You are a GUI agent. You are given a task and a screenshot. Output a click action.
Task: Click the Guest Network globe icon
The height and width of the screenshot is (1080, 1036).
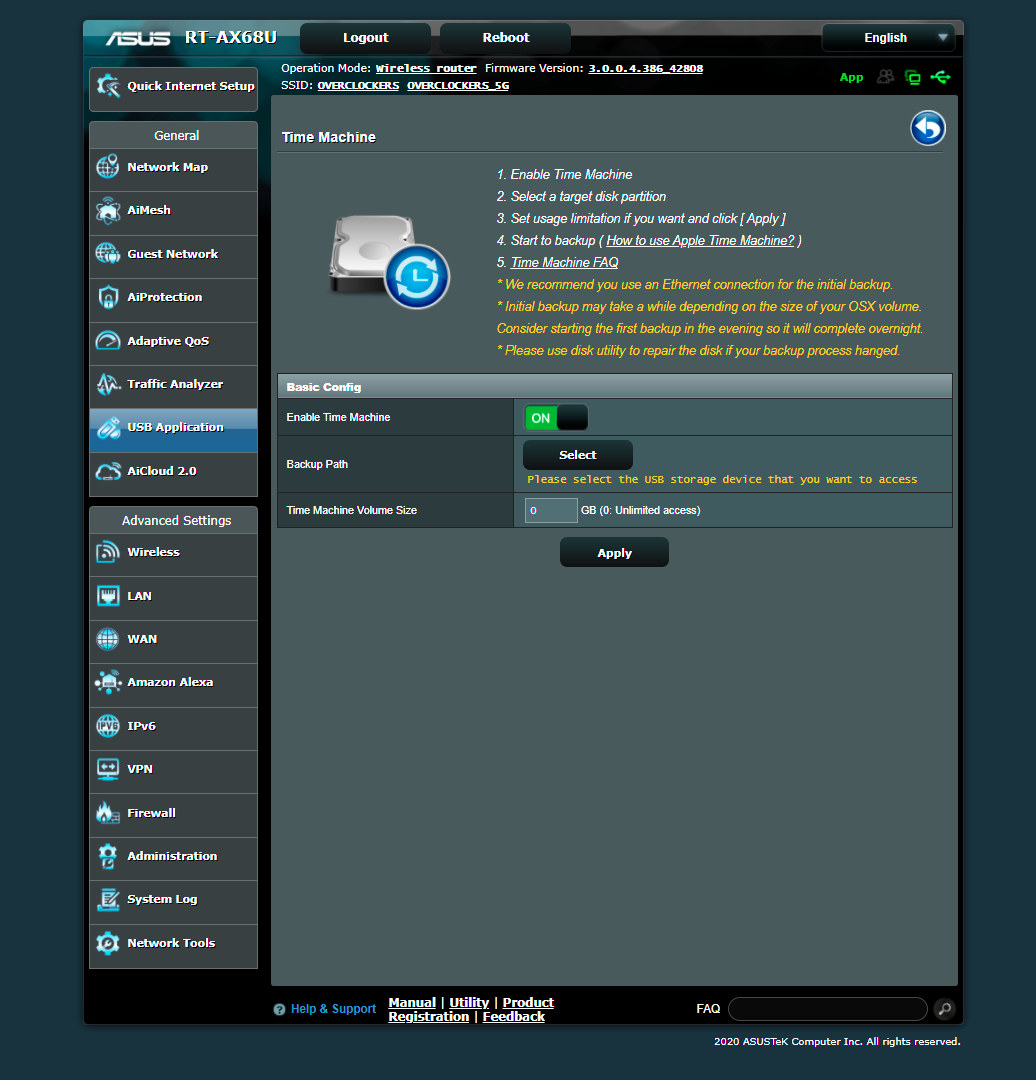pos(107,253)
